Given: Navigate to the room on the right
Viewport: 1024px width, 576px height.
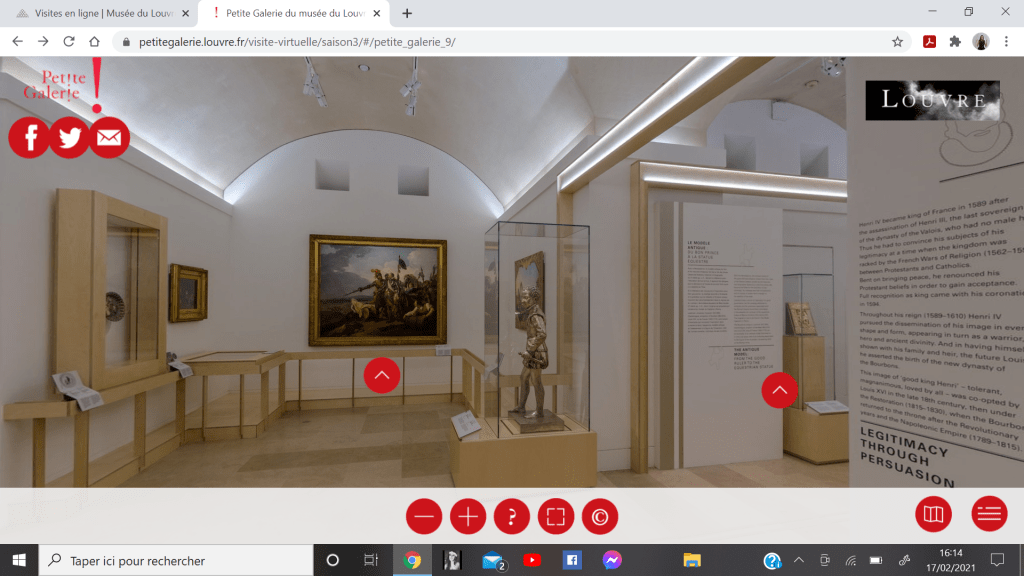Looking at the screenshot, I should pyautogui.click(x=779, y=389).
